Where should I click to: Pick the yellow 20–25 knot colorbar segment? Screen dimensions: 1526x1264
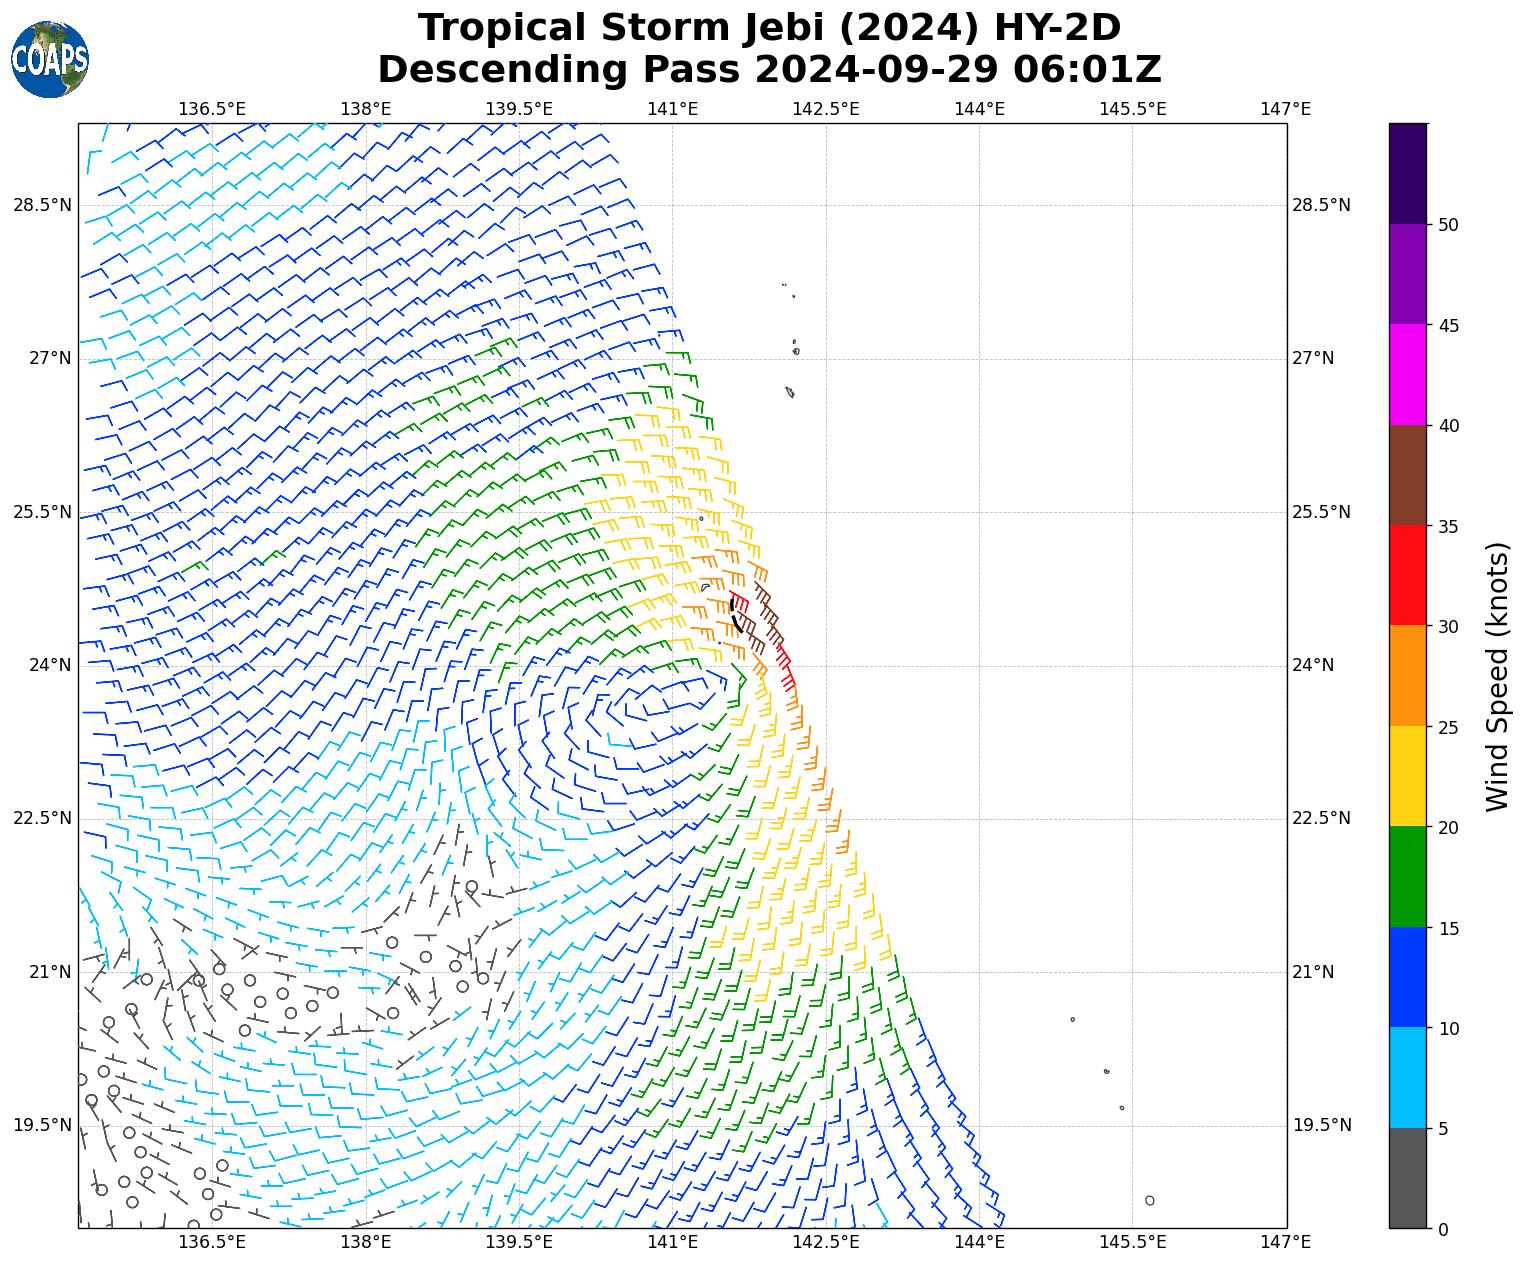pyautogui.click(x=1408, y=777)
